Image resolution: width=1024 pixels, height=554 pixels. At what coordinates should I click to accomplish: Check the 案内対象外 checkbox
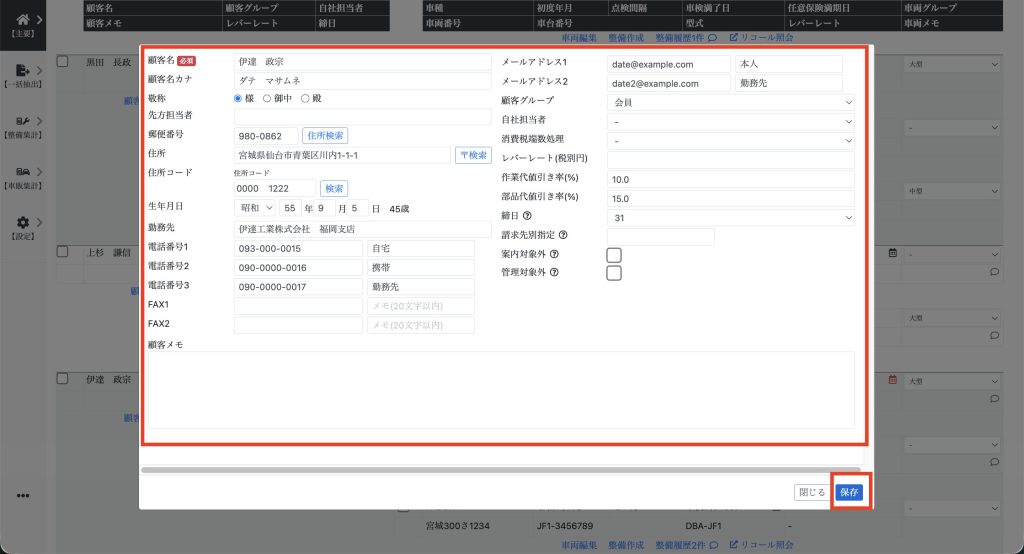[x=614, y=255]
